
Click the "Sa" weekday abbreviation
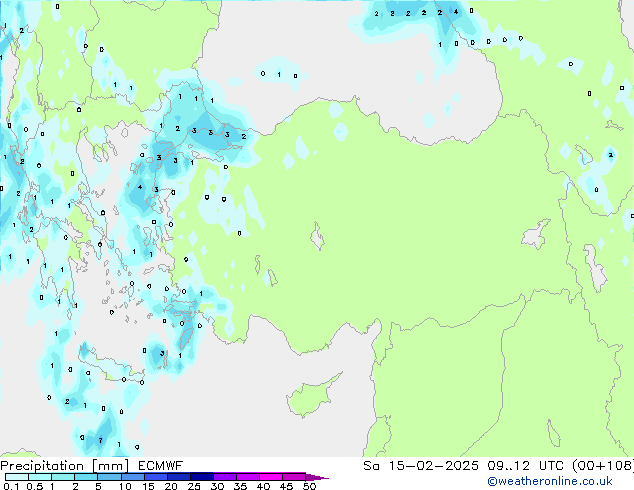(371, 466)
